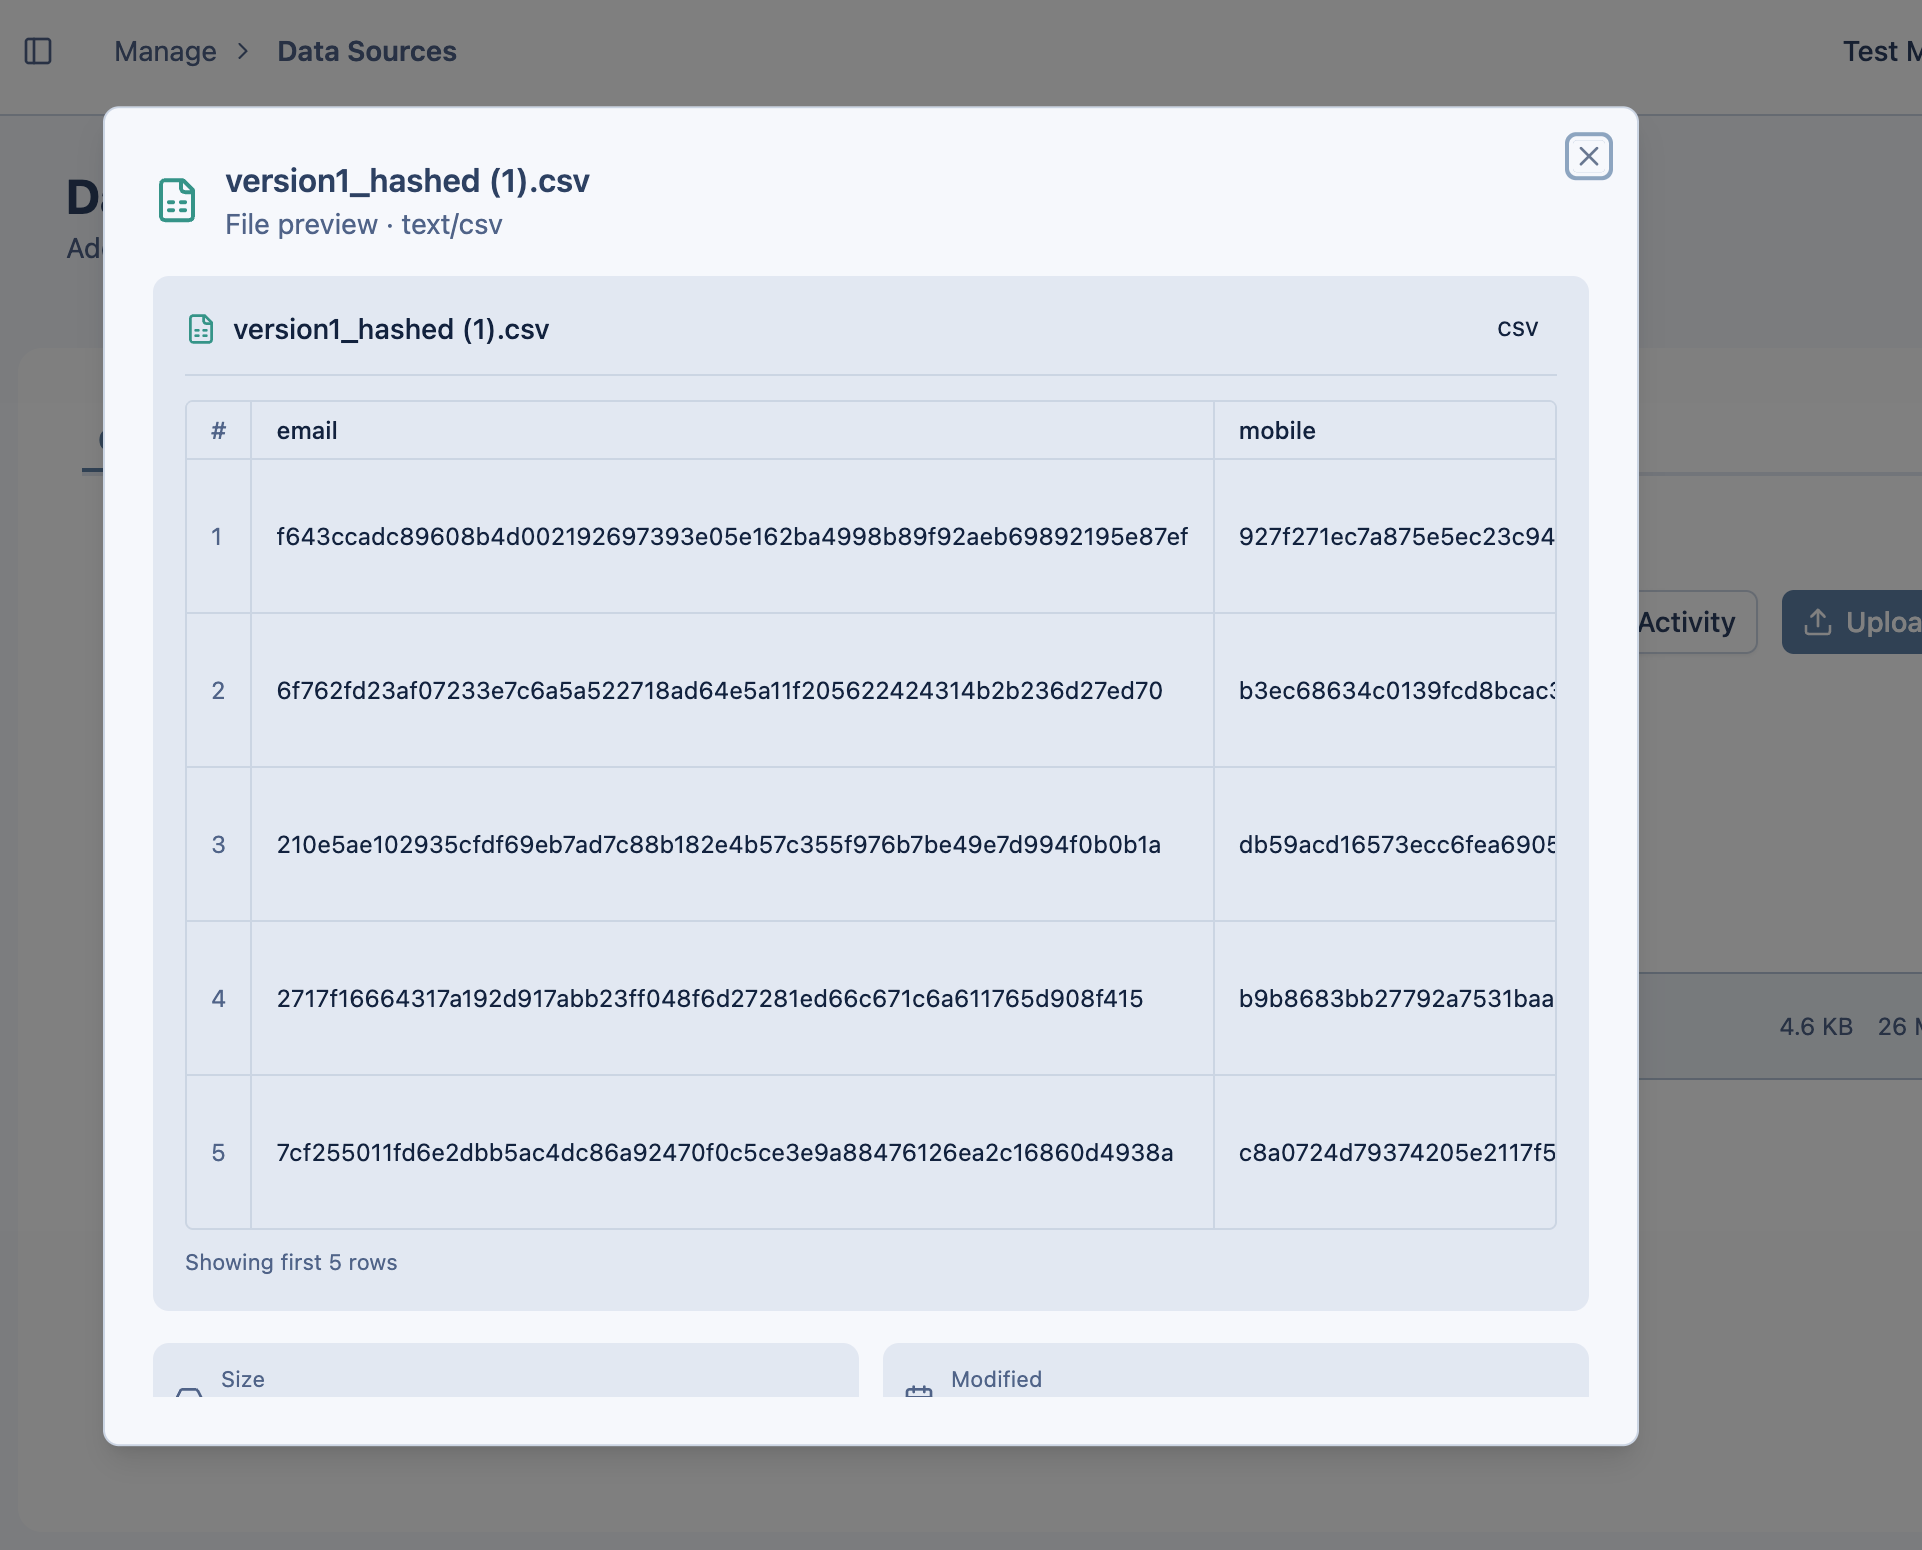The image size is (1922, 1550).
Task: Toggle the sidebar panel icon
Action: pos(38,51)
